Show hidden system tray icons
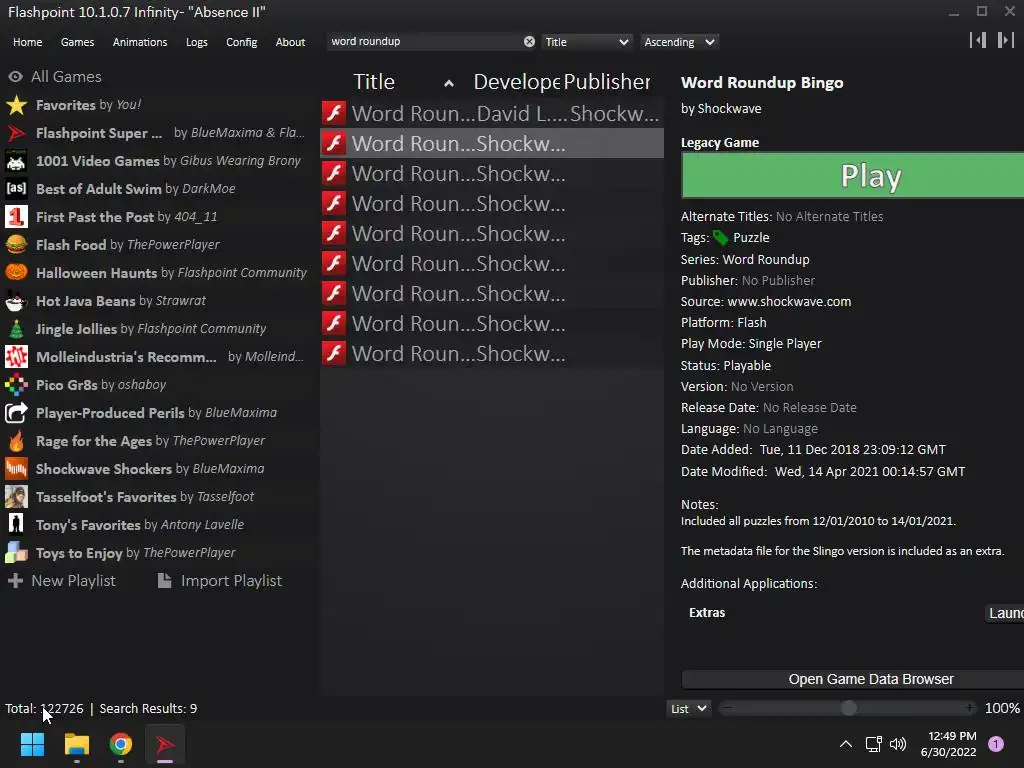The width and height of the screenshot is (1024, 768). (846, 744)
